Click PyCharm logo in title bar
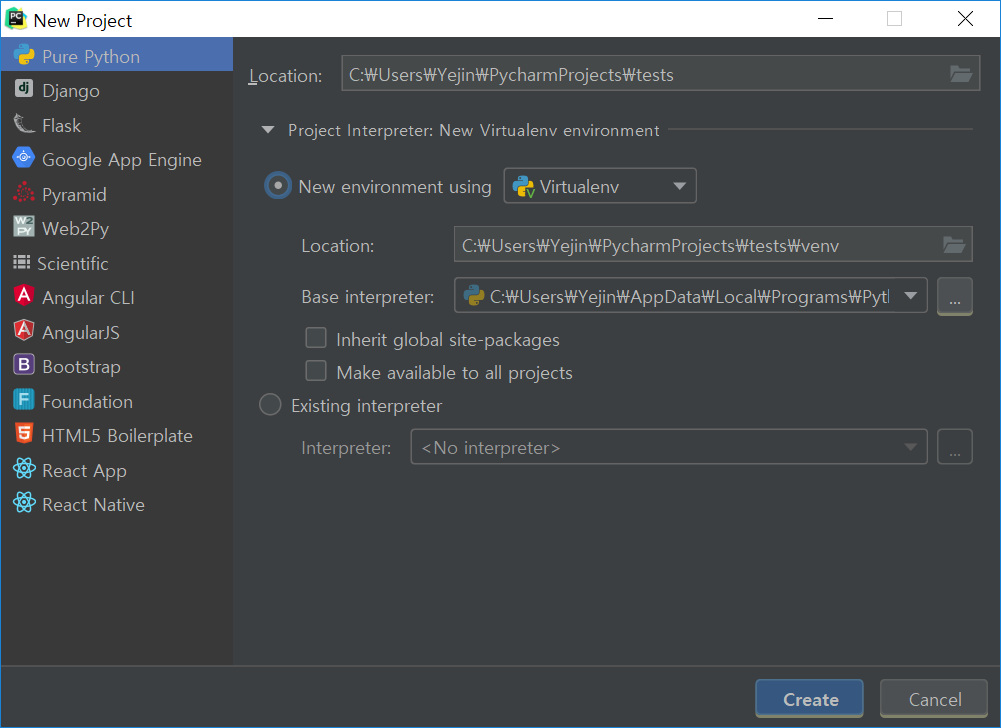This screenshot has height=728, width=1001. click(16, 19)
